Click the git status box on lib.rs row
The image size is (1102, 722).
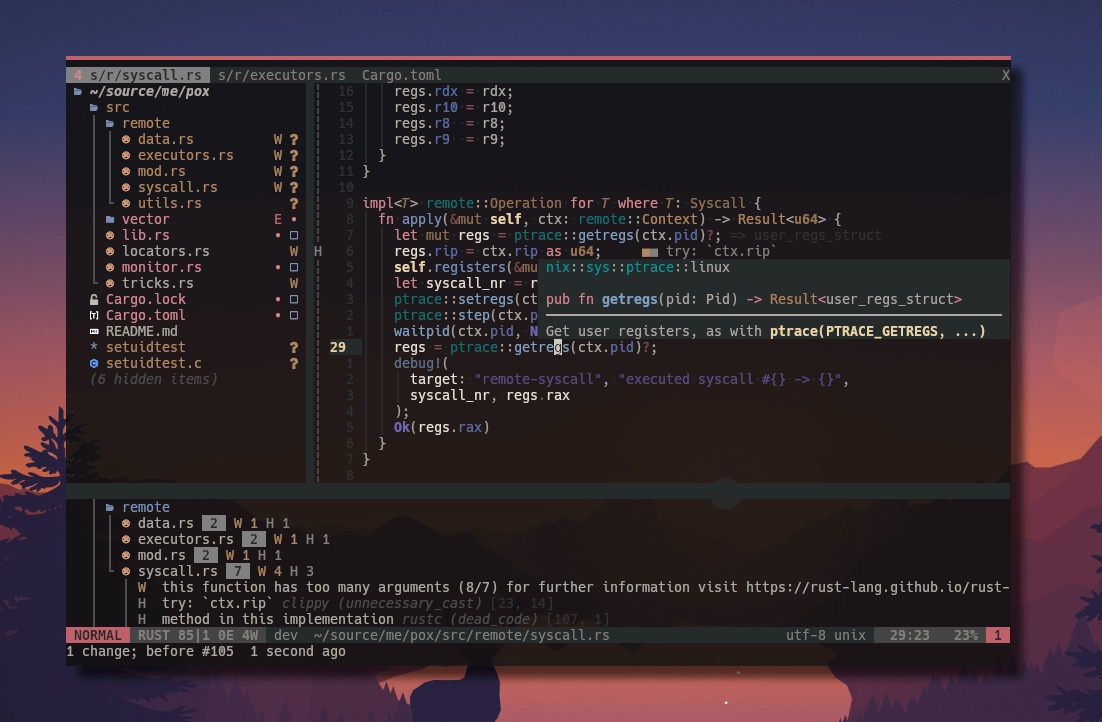point(294,236)
